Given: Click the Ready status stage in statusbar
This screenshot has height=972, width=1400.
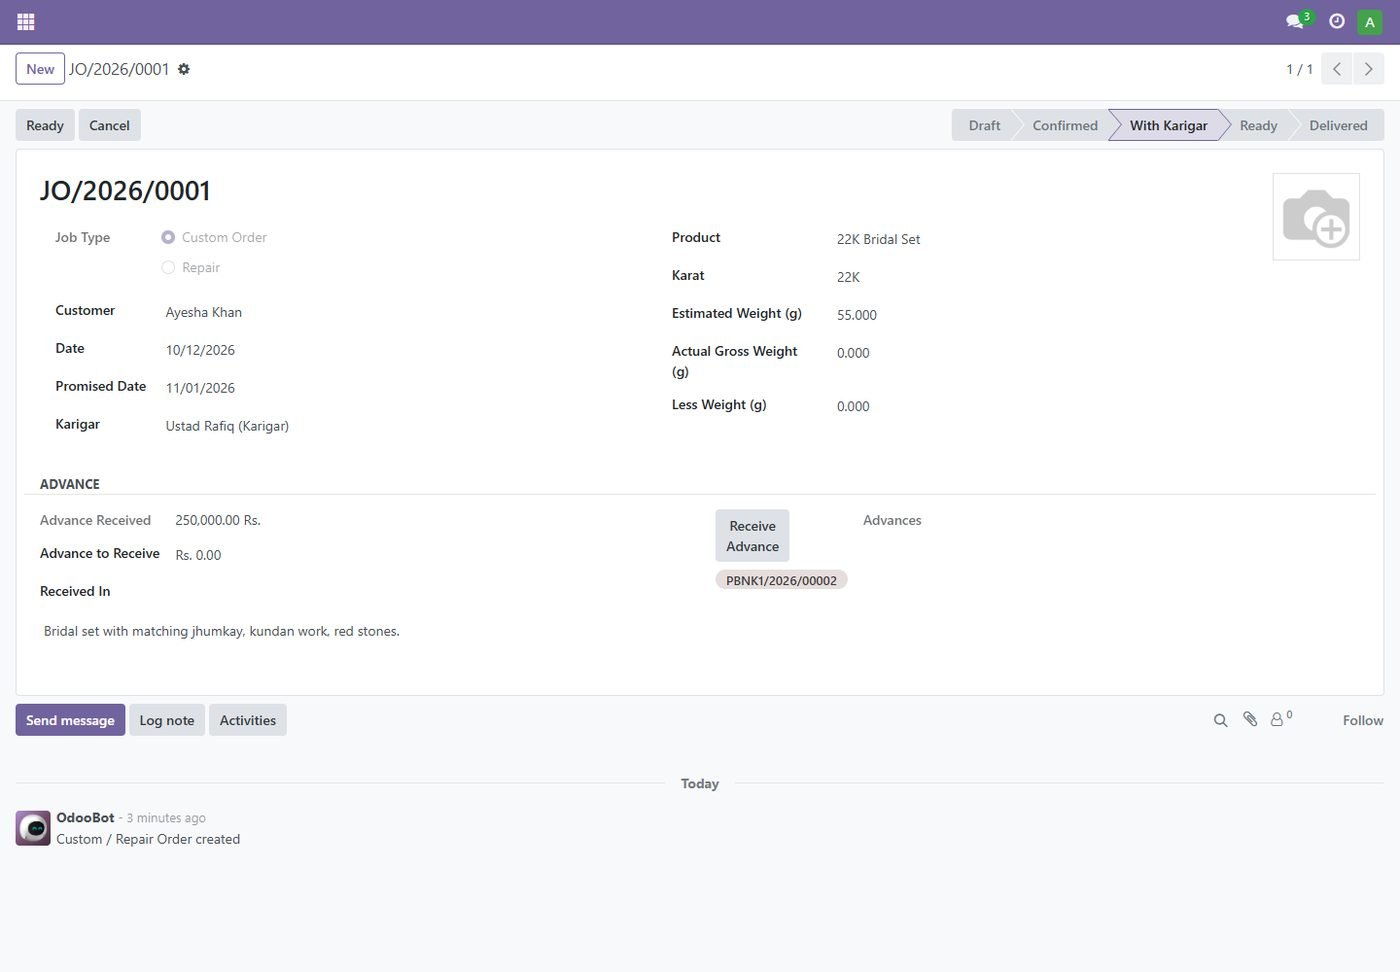Looking at the screenshot, I should click(x=1258, y=125).
